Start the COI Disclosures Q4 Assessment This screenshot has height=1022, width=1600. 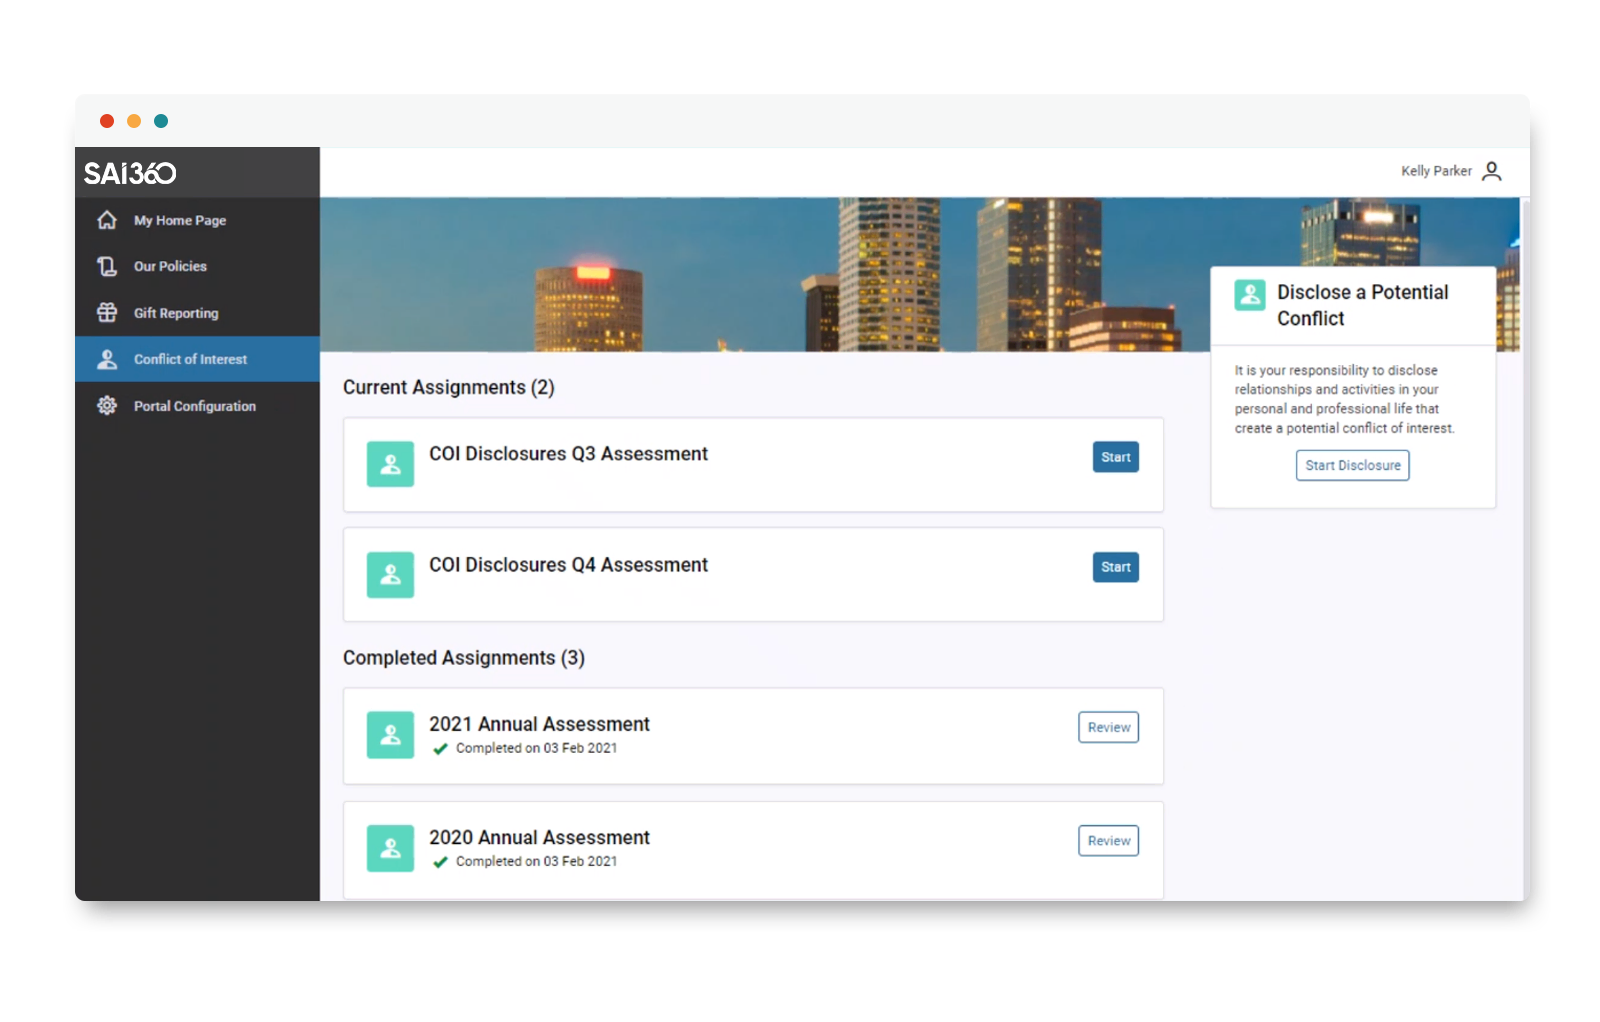[1114, 567]
